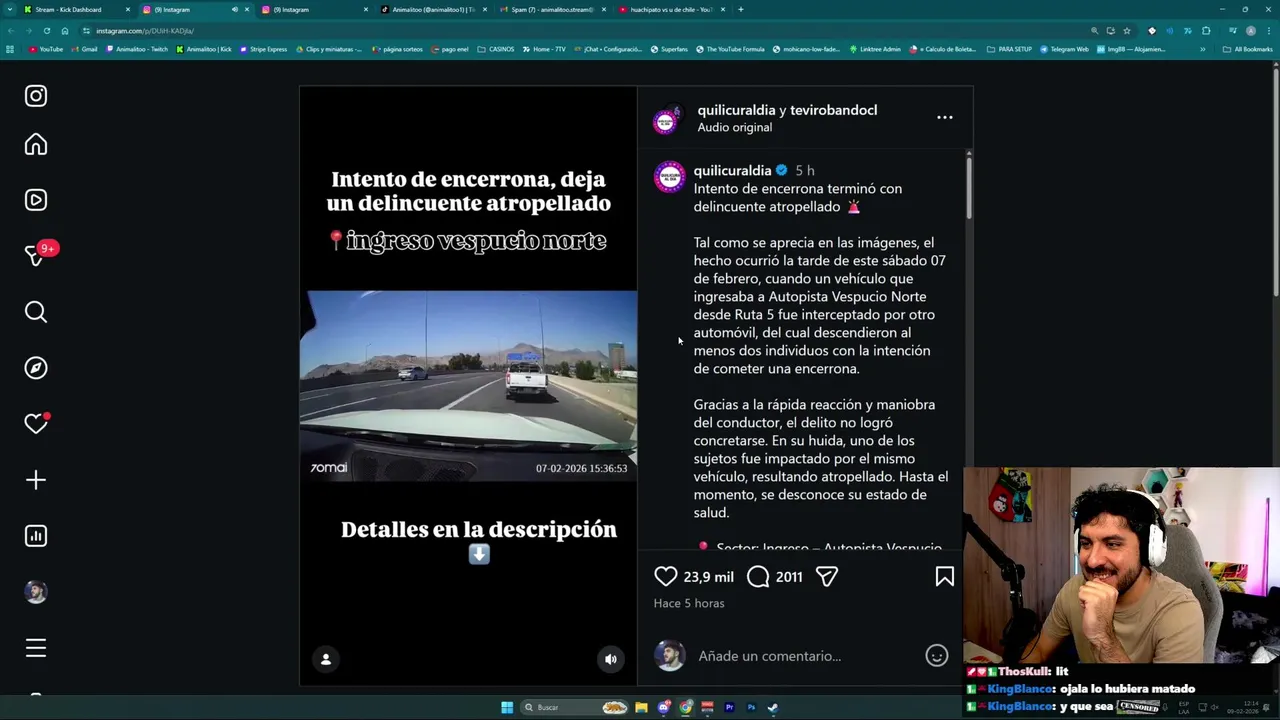Click the Instagram logo in the sidebar
This screenshot has width=1280, height=720.
click(36, 96)
